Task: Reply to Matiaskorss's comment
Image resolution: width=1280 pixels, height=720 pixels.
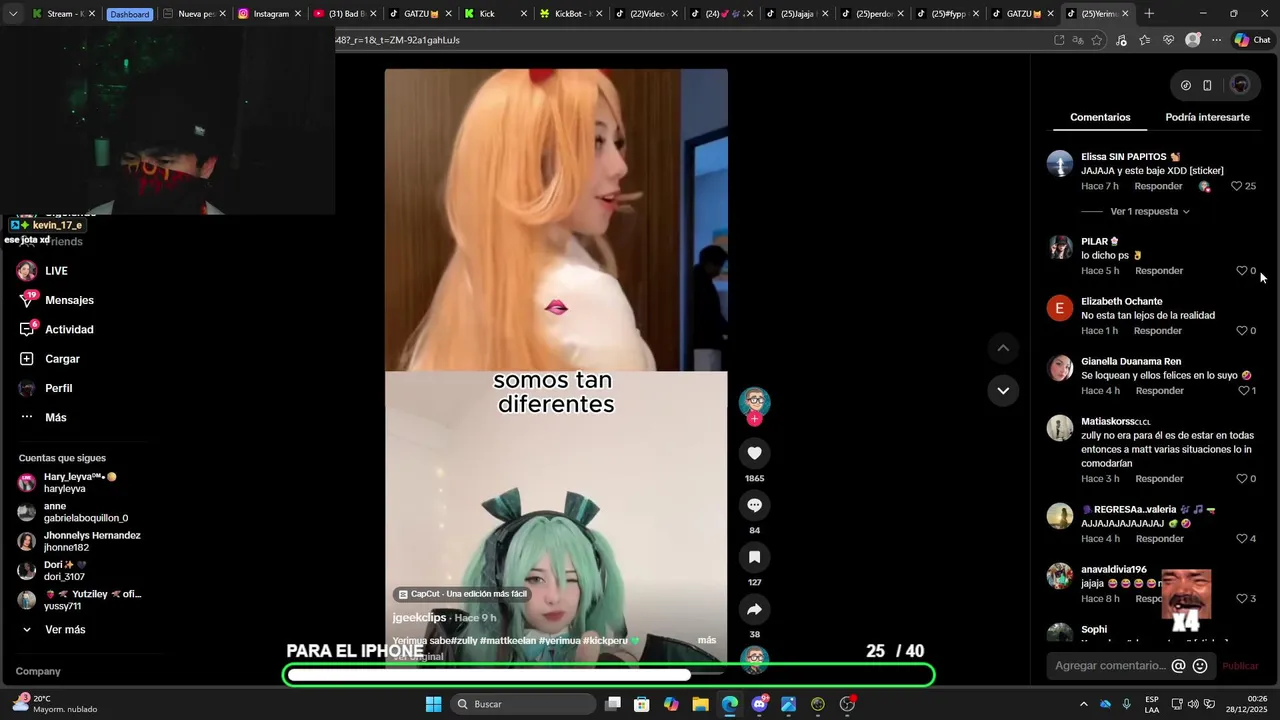Action: point(1159,479)
